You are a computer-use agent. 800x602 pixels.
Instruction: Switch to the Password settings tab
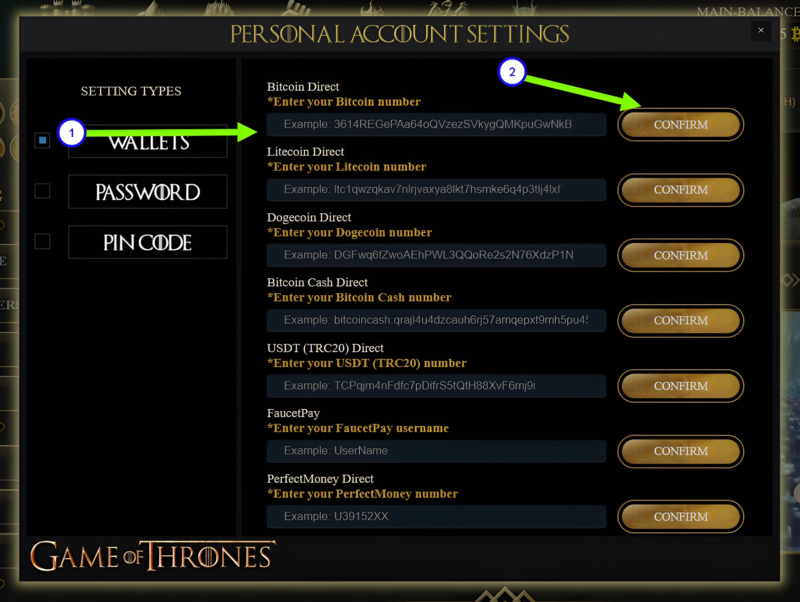147,192
